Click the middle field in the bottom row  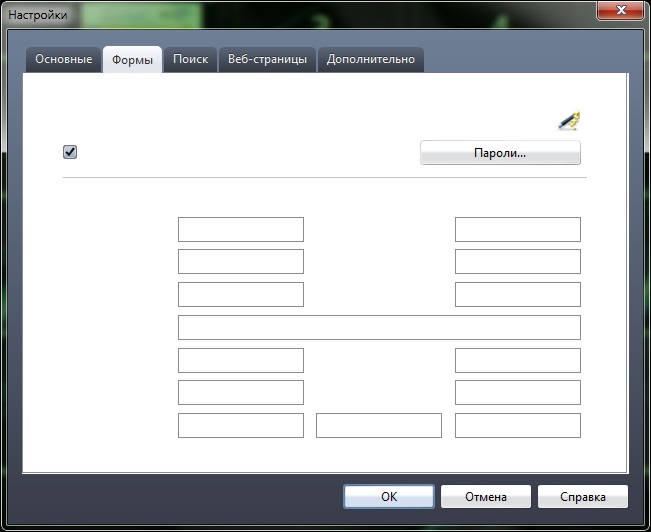pyautogui.click(x=379, y=425)
